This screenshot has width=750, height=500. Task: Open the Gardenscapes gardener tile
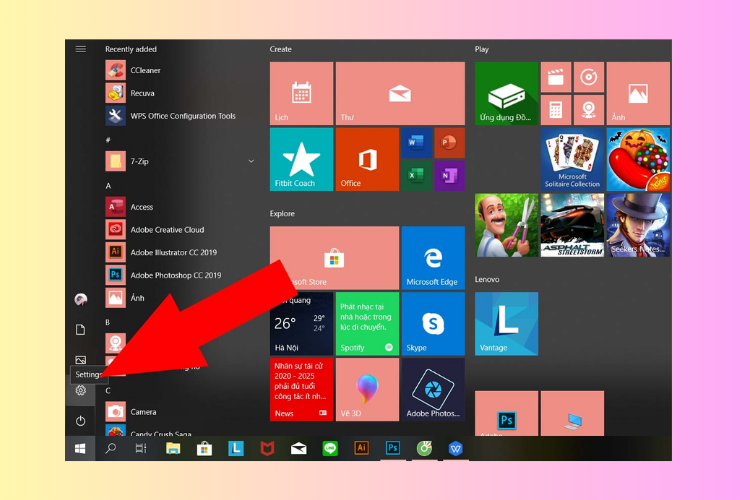coord(506,225)
